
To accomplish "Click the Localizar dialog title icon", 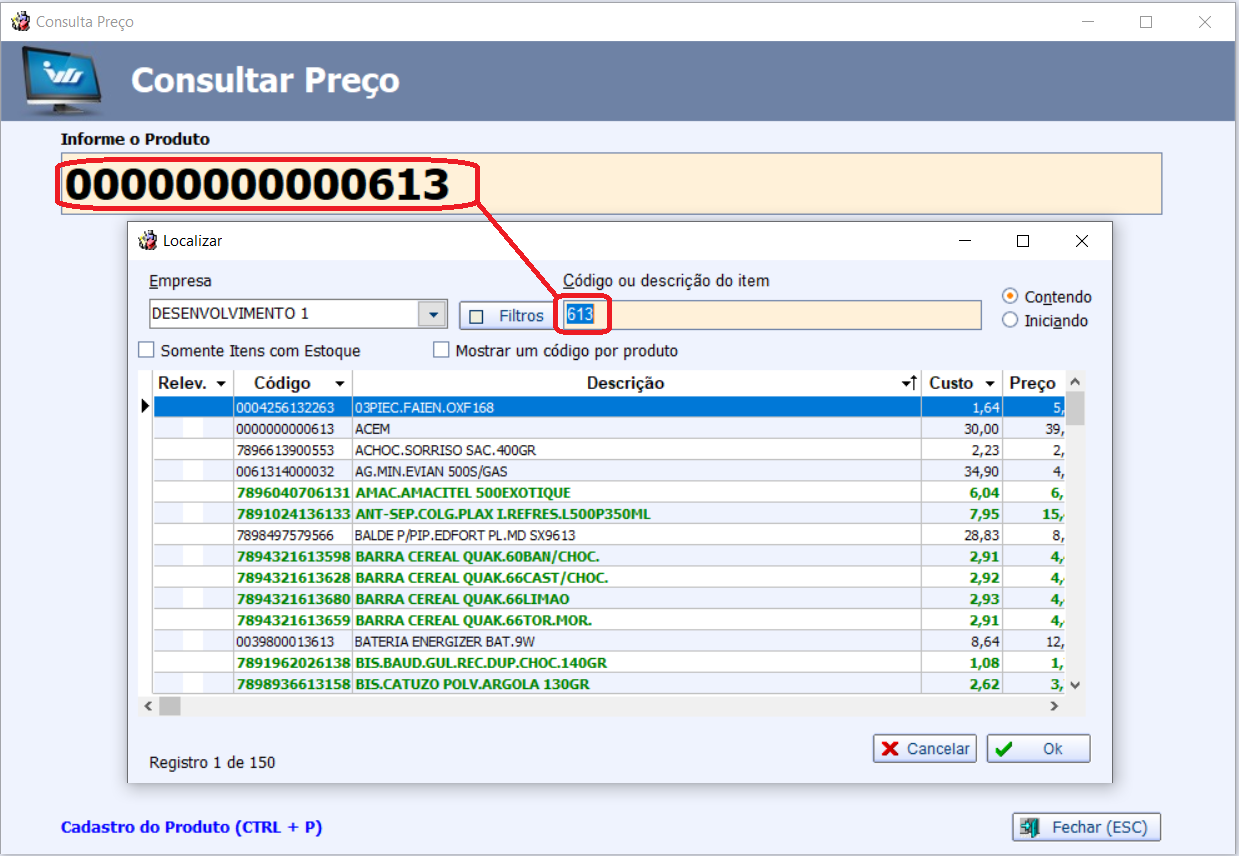I will point(148,241).
